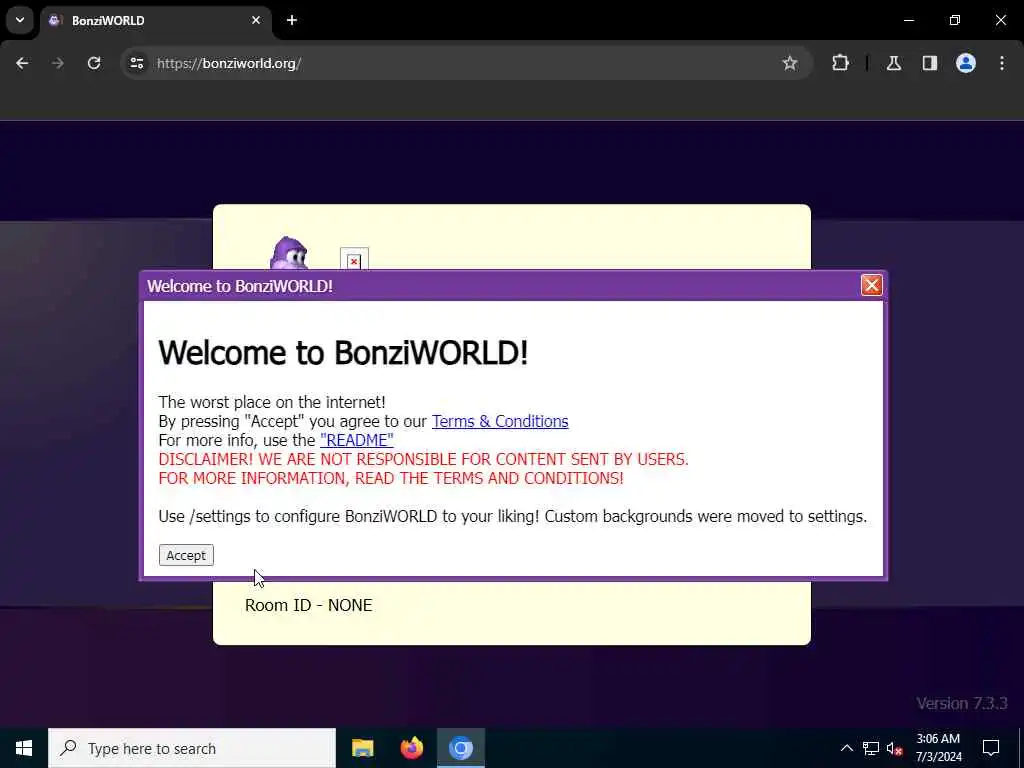This screenshot has height=768, width=1024.
Task: Minimize the Chrome browser window
Action: [x=908, y=20]
